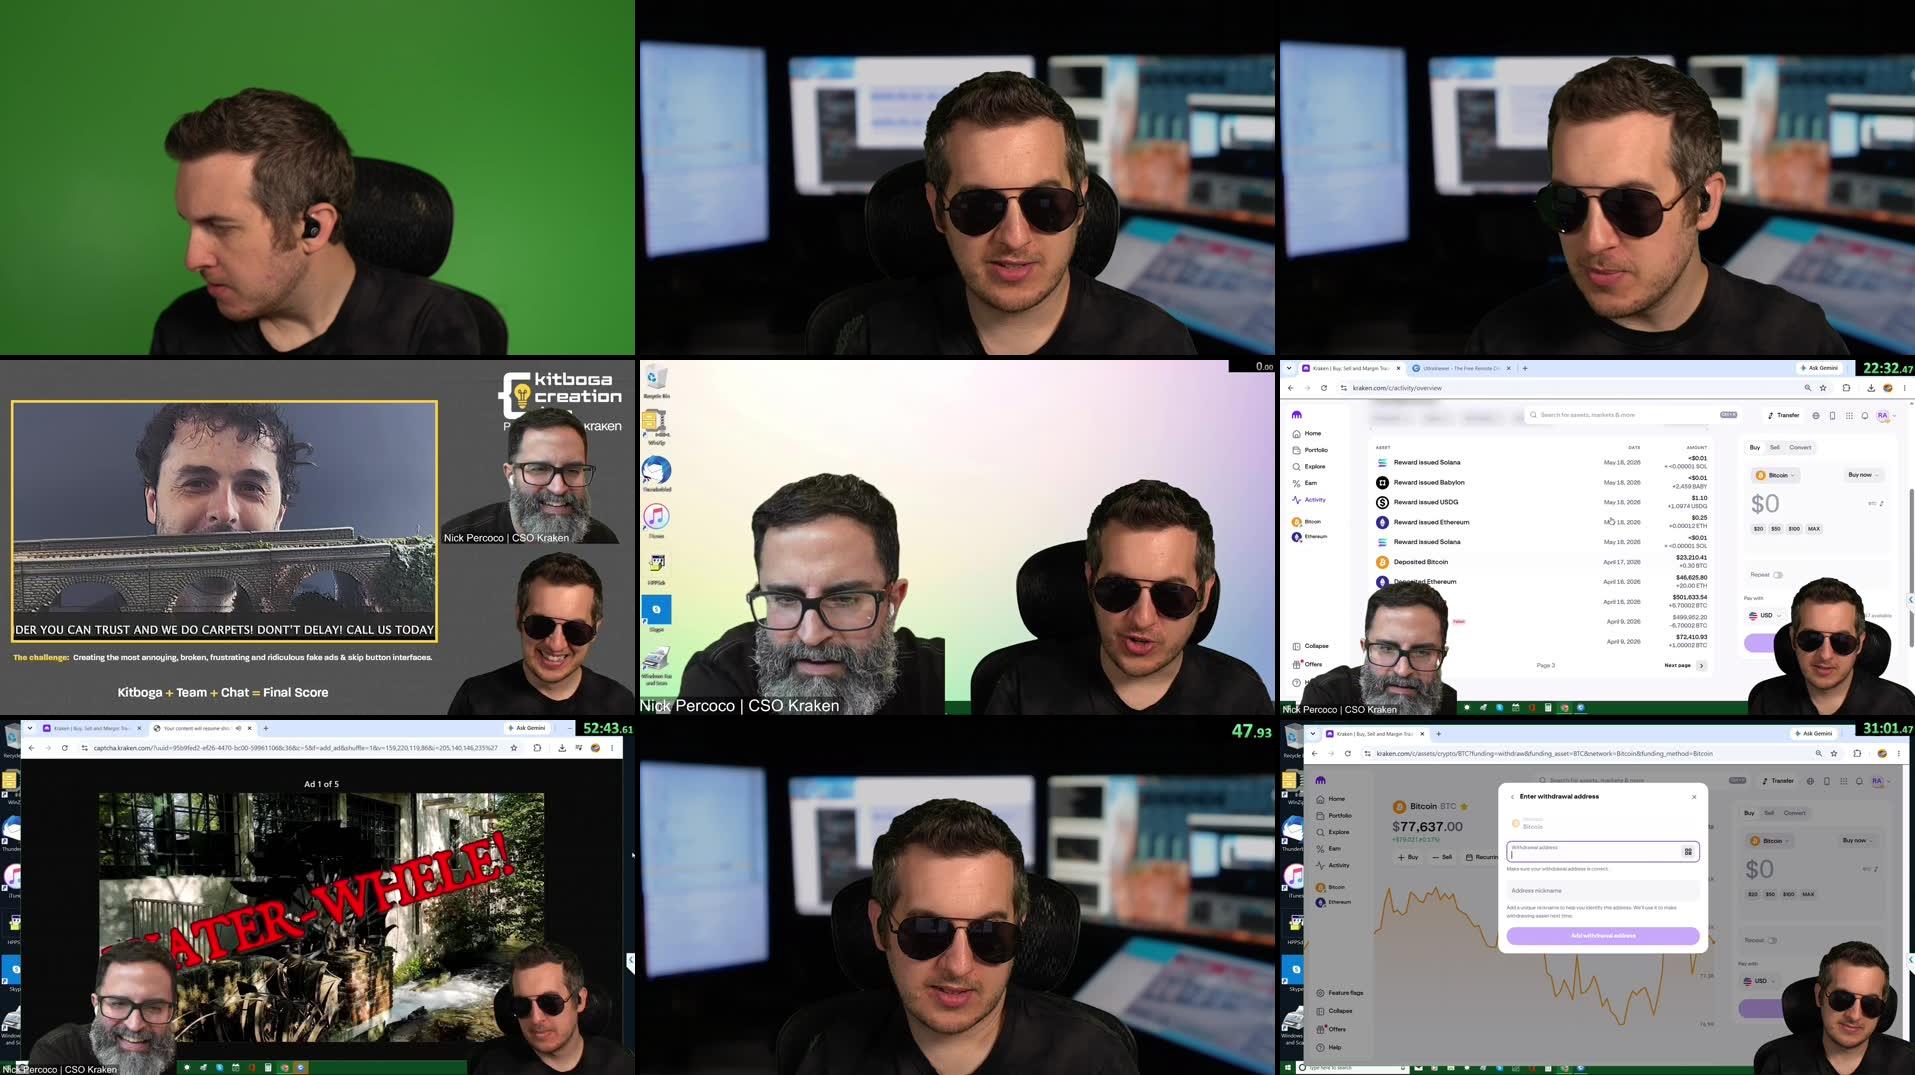The width and height of the screenshot is (1915, 1075).
Task: Open the USD dropdown behind the withdrawal dialog
Action: [x=1759, y=981]
